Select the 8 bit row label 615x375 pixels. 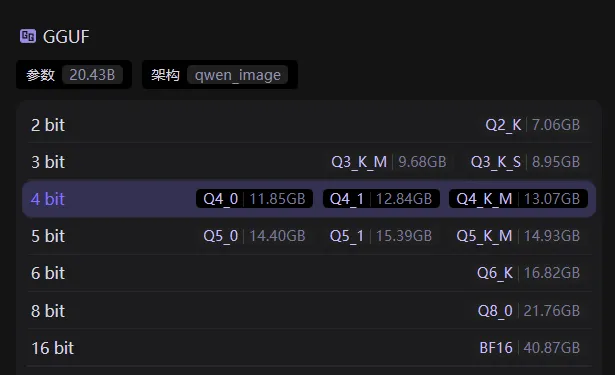pos(48,311)
